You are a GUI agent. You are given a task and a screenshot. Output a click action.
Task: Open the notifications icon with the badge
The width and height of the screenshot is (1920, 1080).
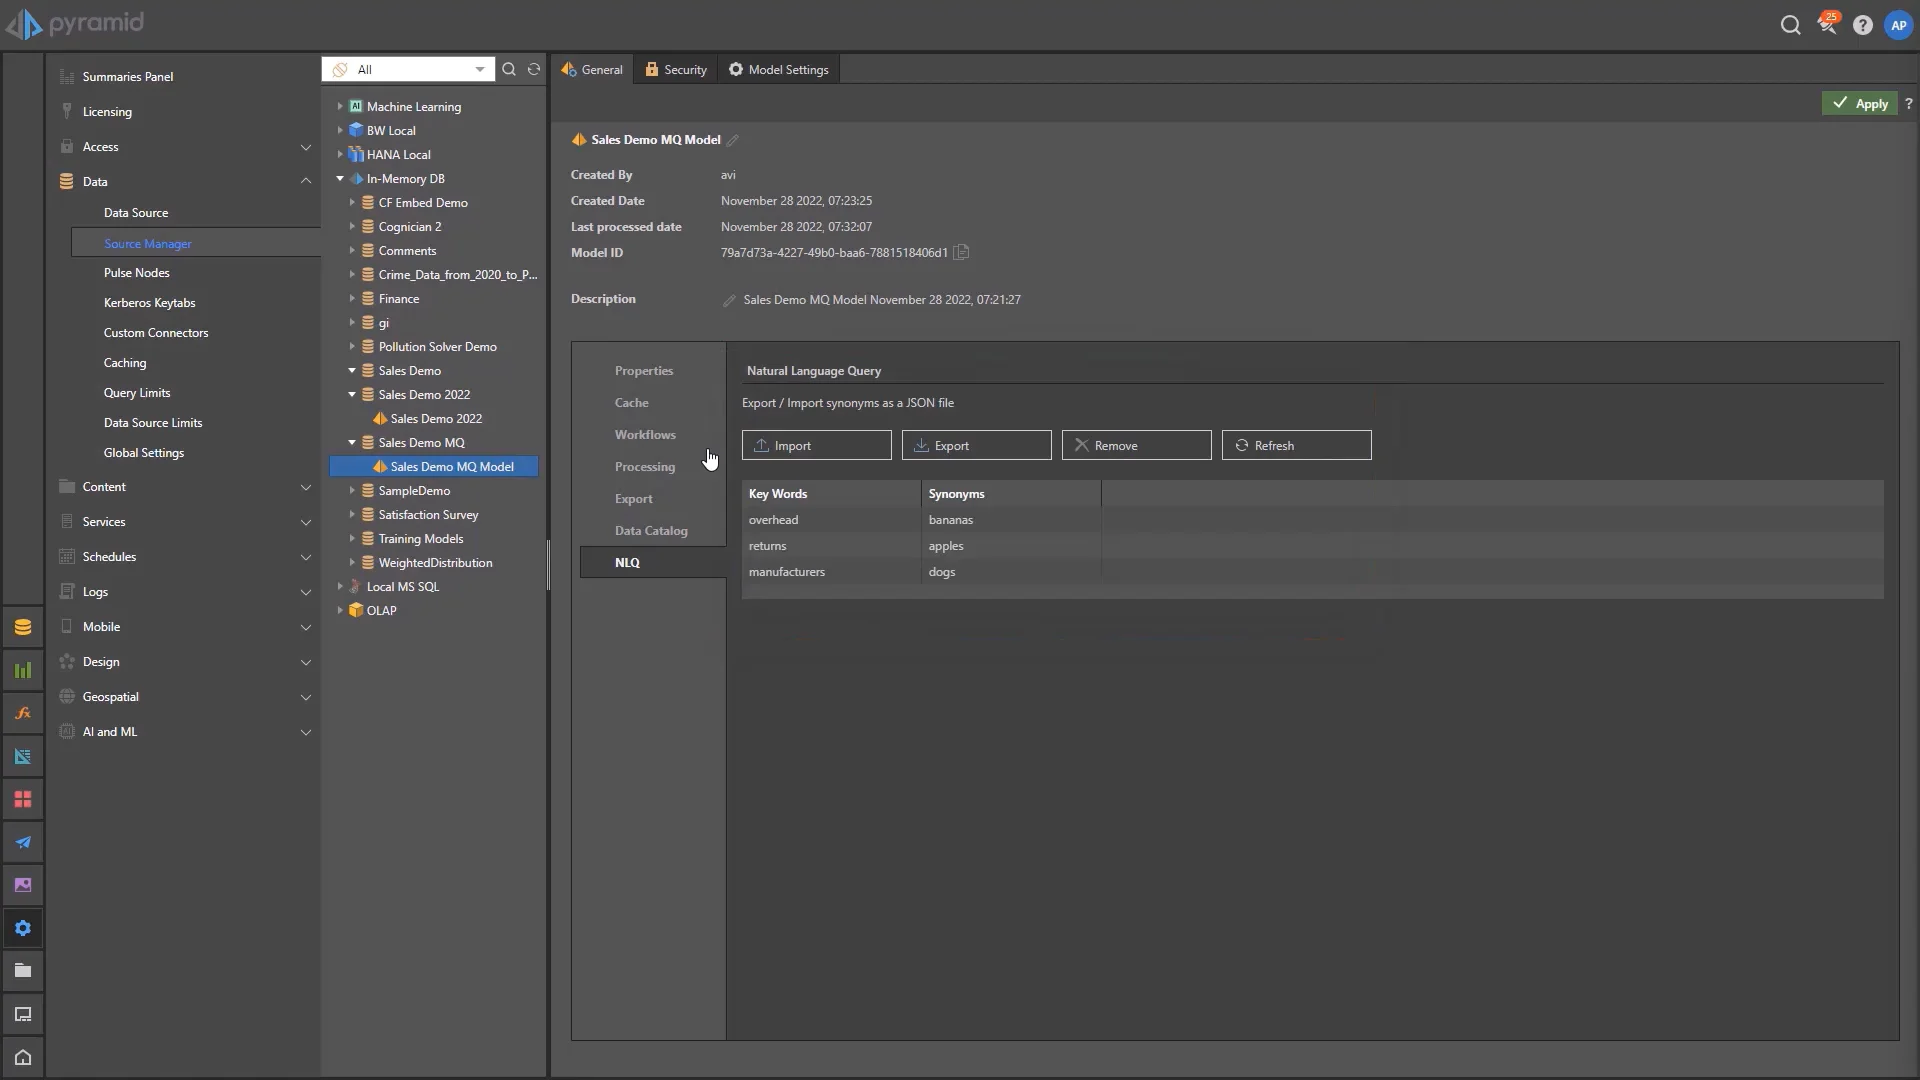click(x=1827, y=25)
